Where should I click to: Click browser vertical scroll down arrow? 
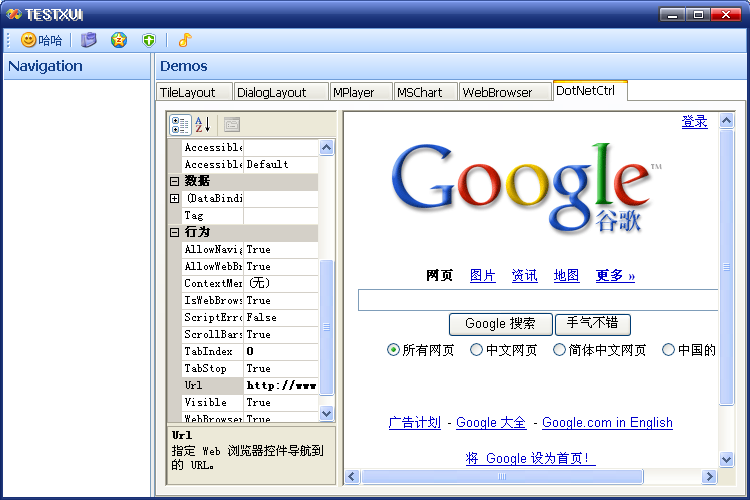pyautogui.click(x=727, y=460)
